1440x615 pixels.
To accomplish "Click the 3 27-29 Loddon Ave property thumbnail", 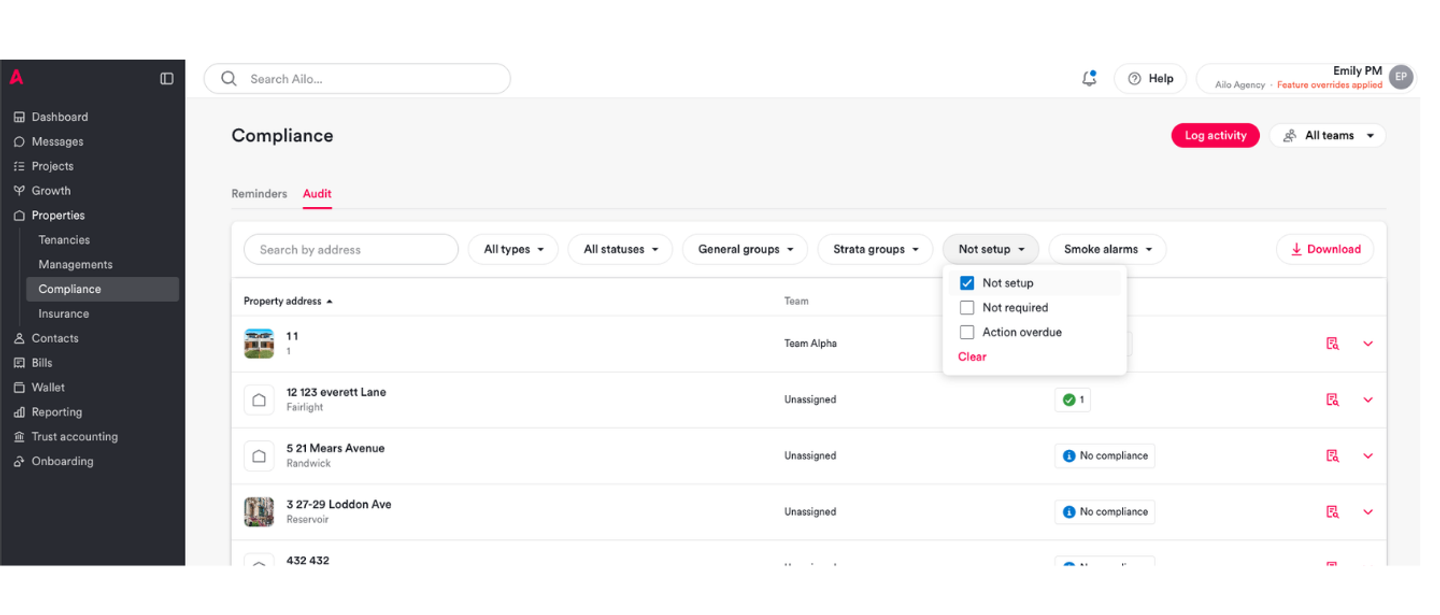I will click(259, 512).
